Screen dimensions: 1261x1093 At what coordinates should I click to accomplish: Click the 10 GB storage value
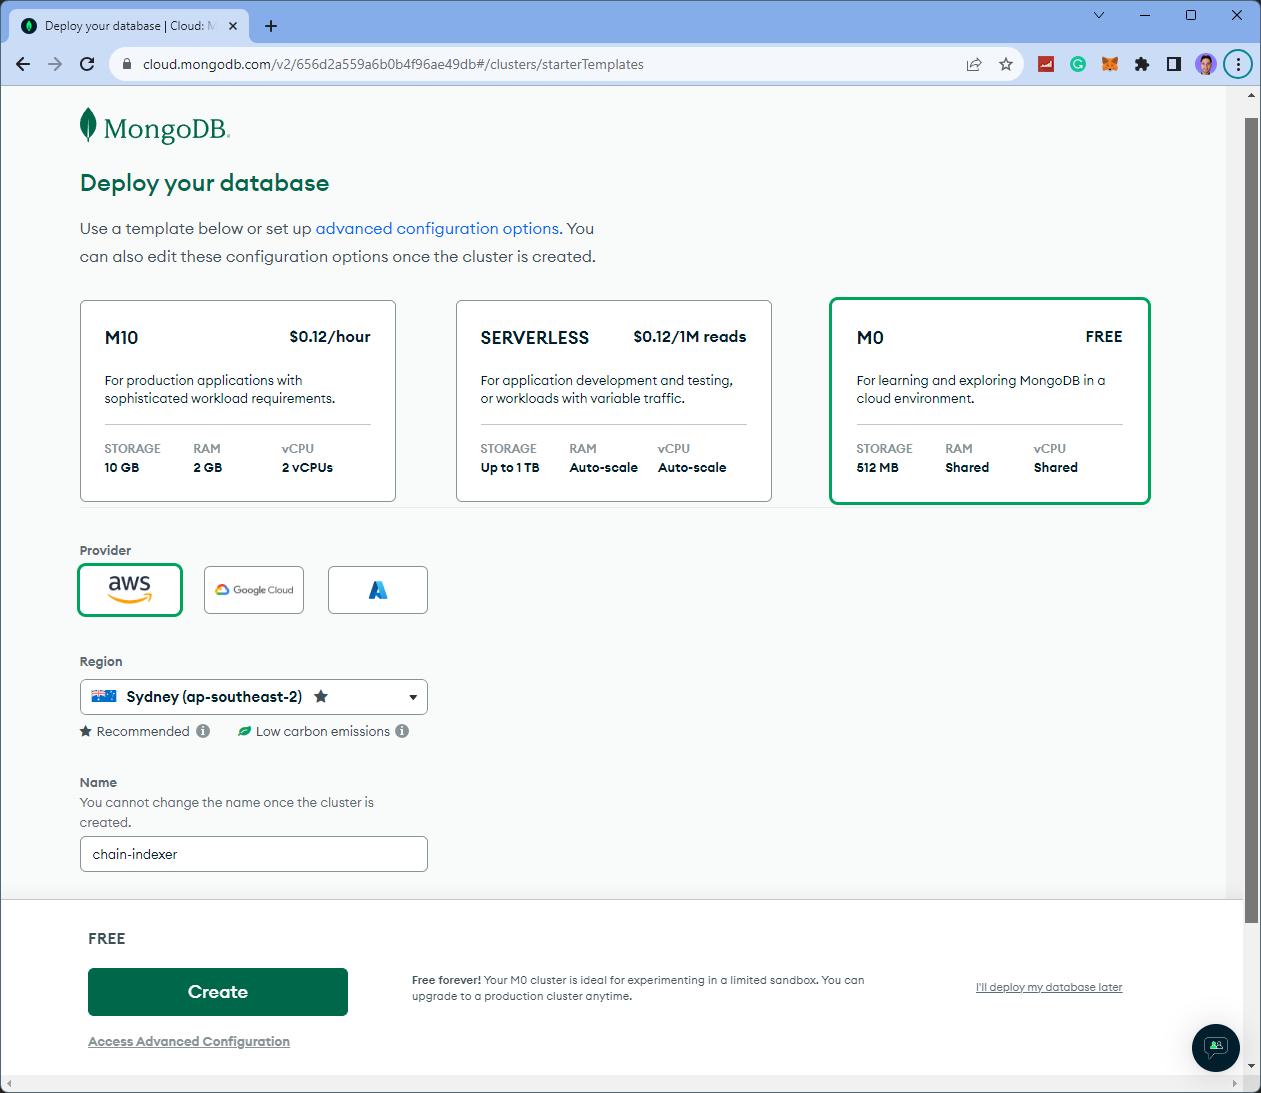pyautogui.click(x=122, y=467)
